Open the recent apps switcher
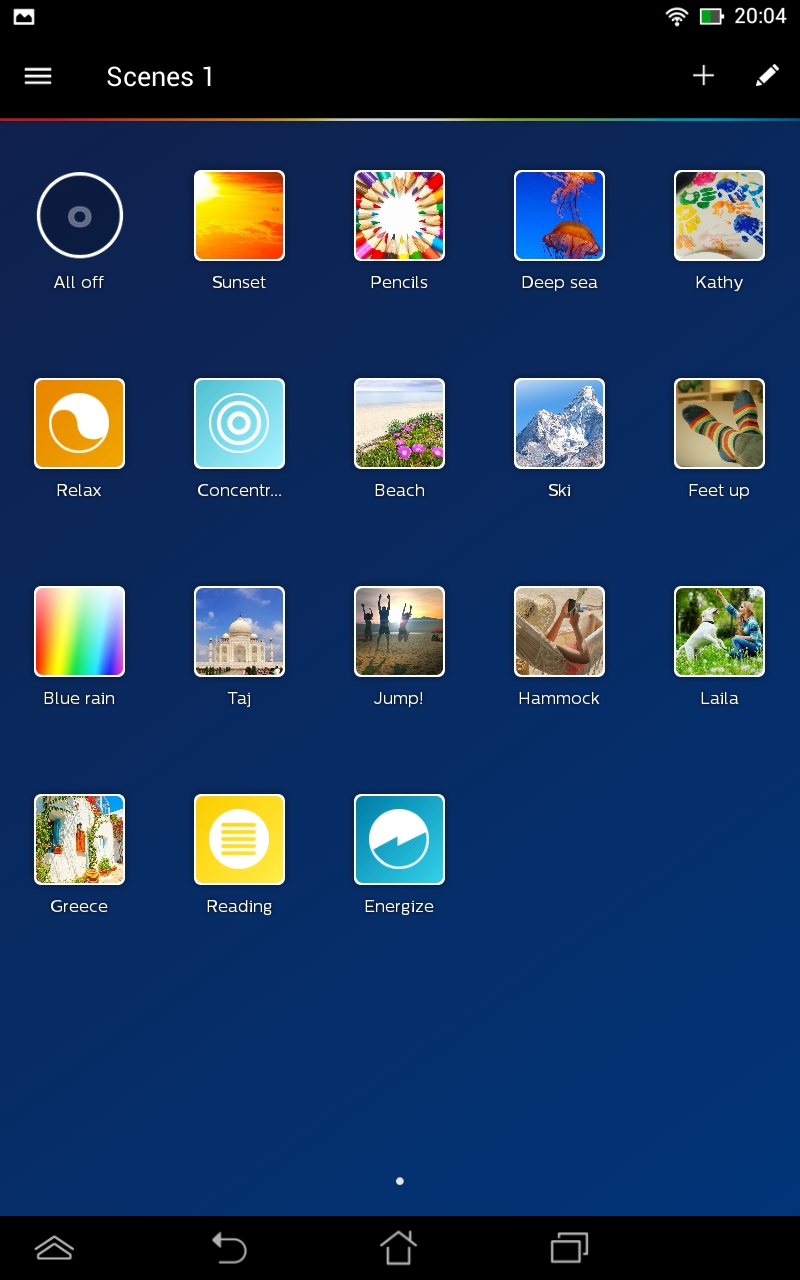 tap(569, 1248)
